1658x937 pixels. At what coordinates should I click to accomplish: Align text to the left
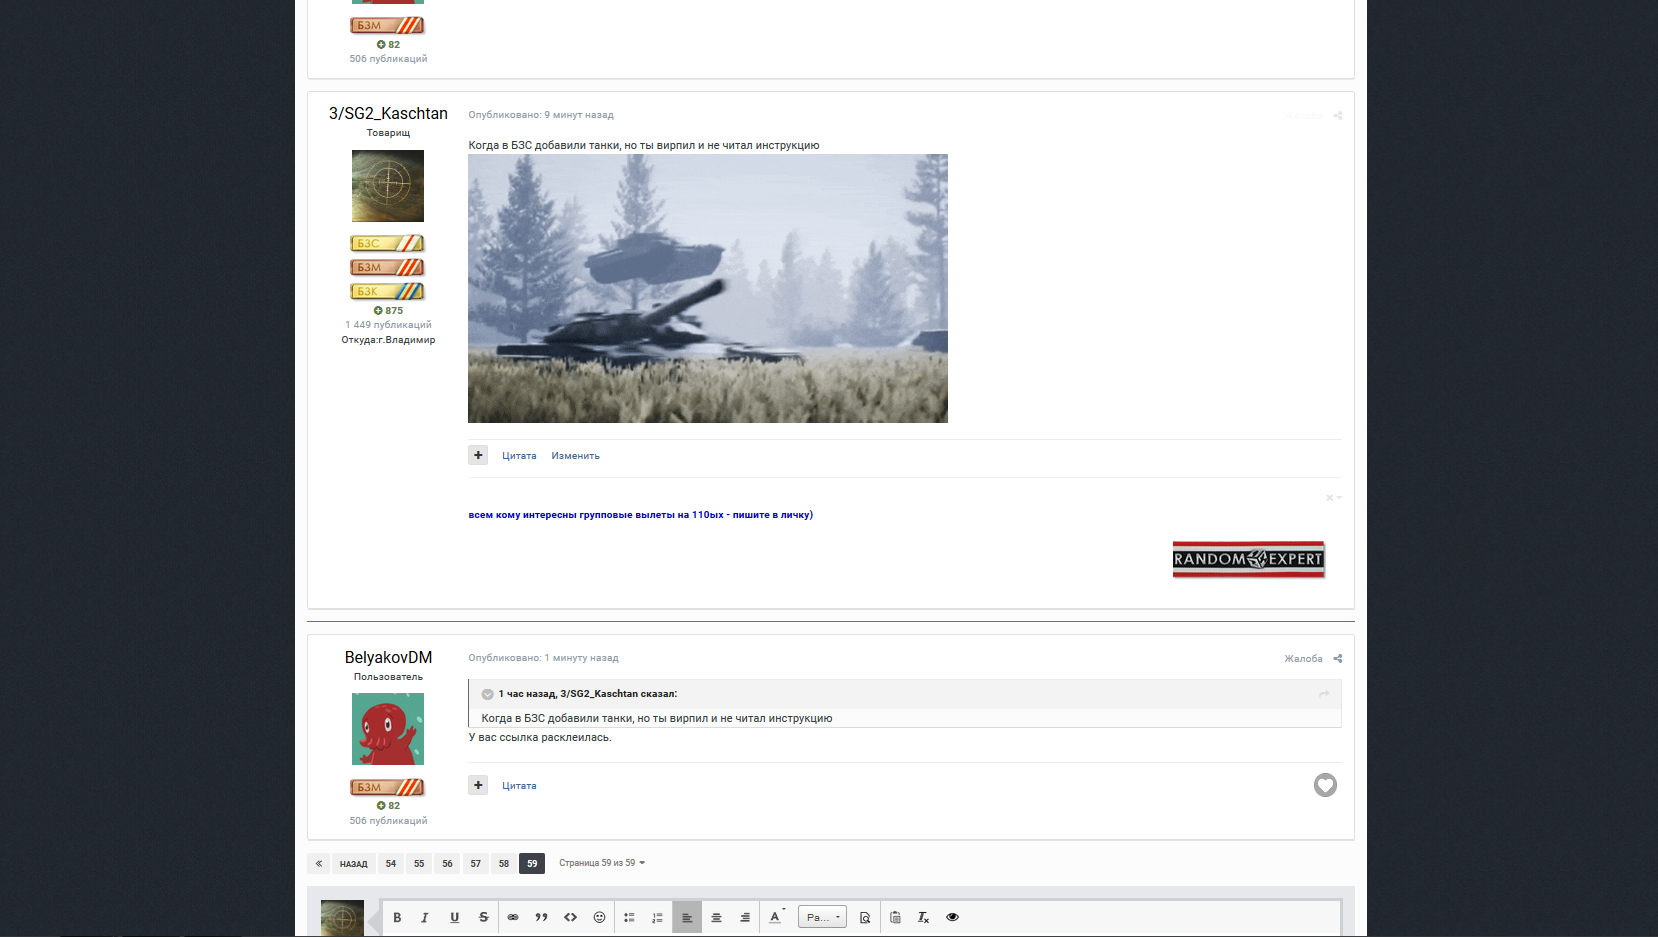[687, 917]
